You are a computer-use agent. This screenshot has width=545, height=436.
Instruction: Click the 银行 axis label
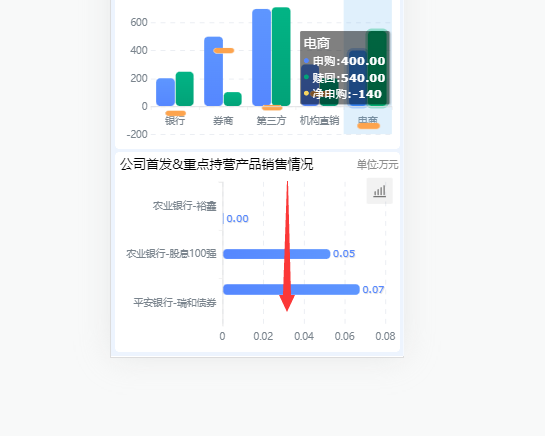coord(175,121)
